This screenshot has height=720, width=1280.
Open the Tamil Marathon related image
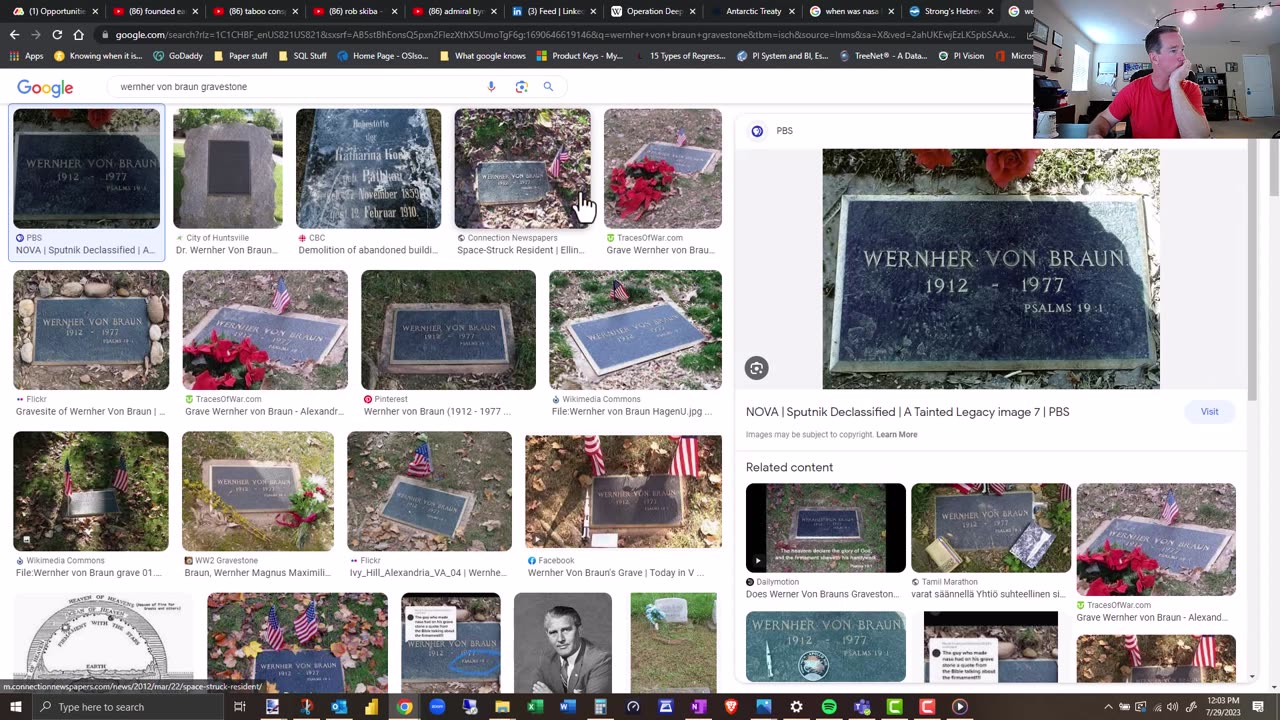point(991,528)
